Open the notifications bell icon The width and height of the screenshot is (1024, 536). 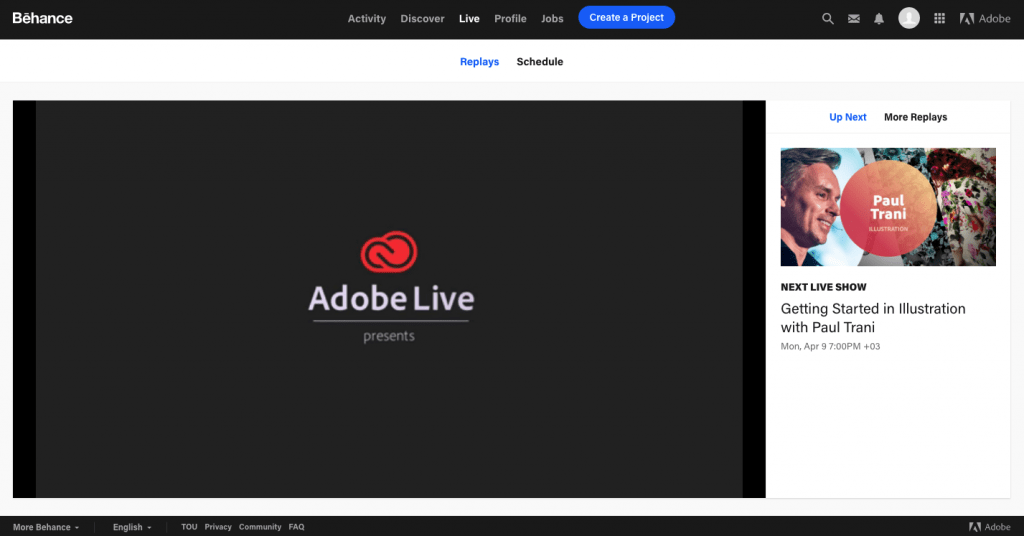(879, 19)
